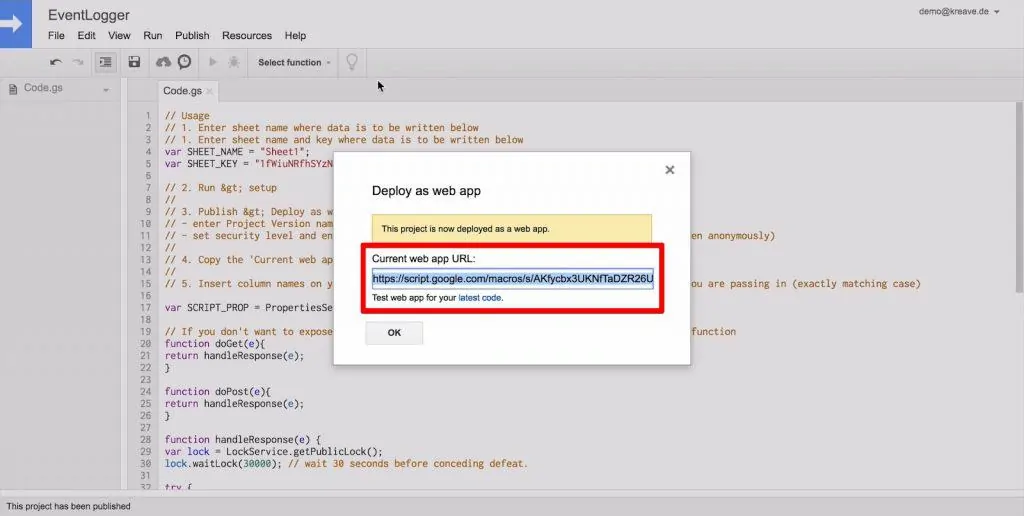
Task: Run the selected function play icon
Action: coord(212,62)
